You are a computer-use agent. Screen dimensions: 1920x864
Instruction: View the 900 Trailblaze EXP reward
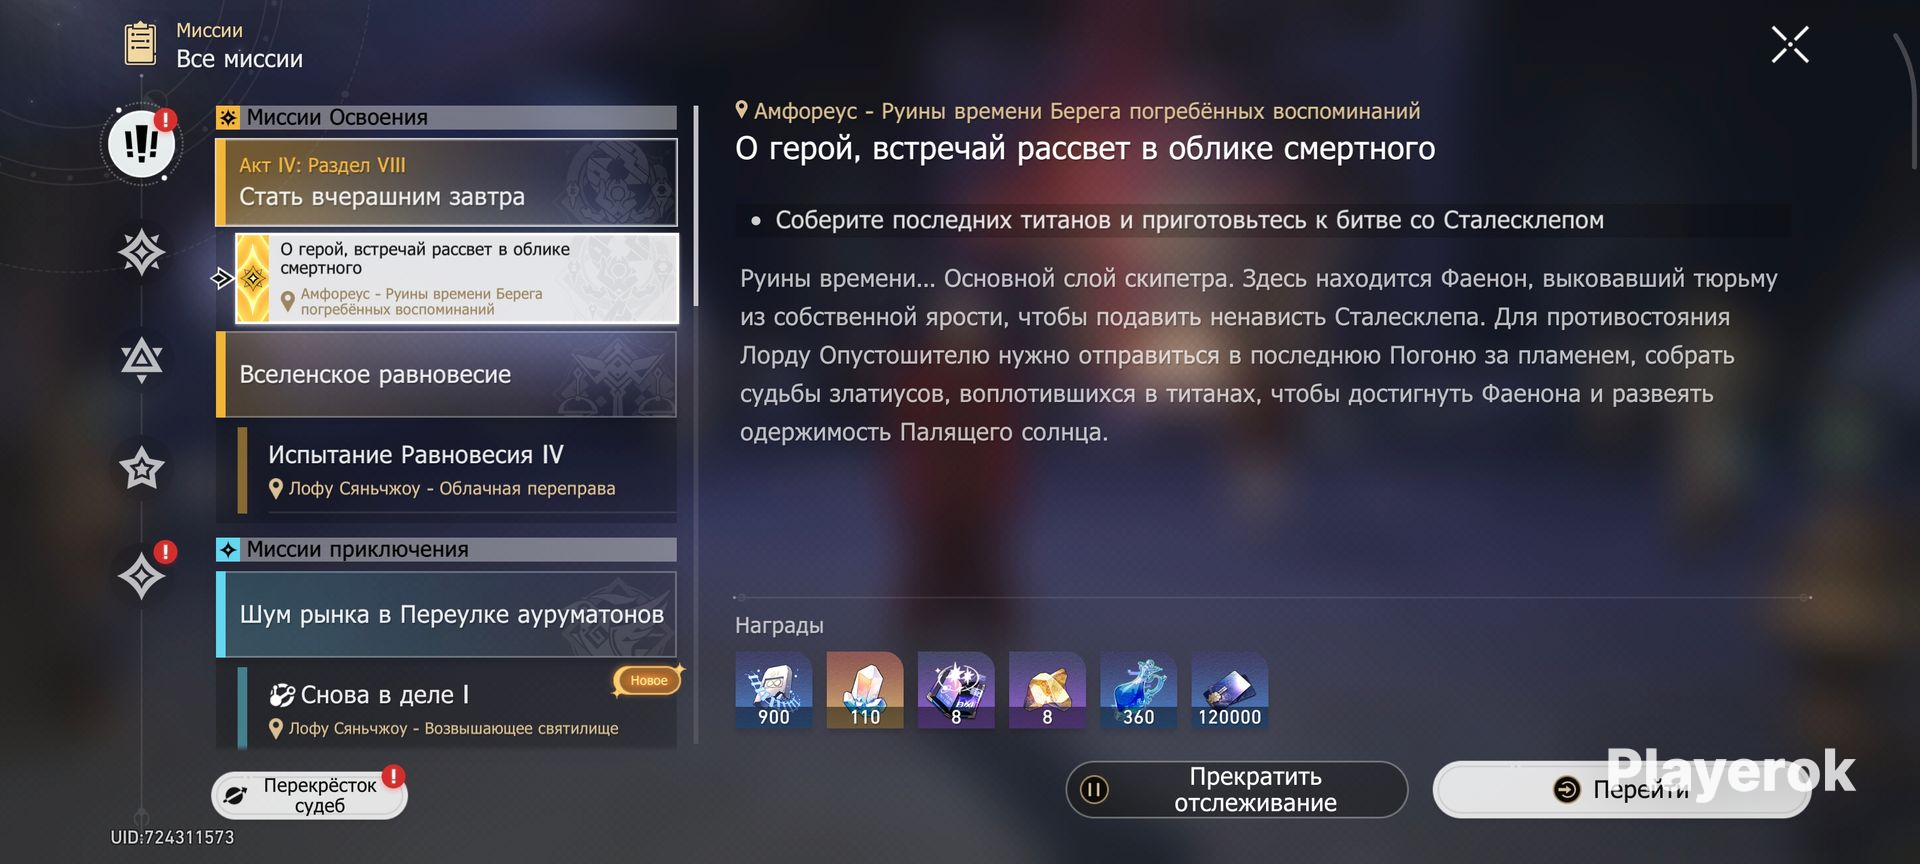coord(774,690)
